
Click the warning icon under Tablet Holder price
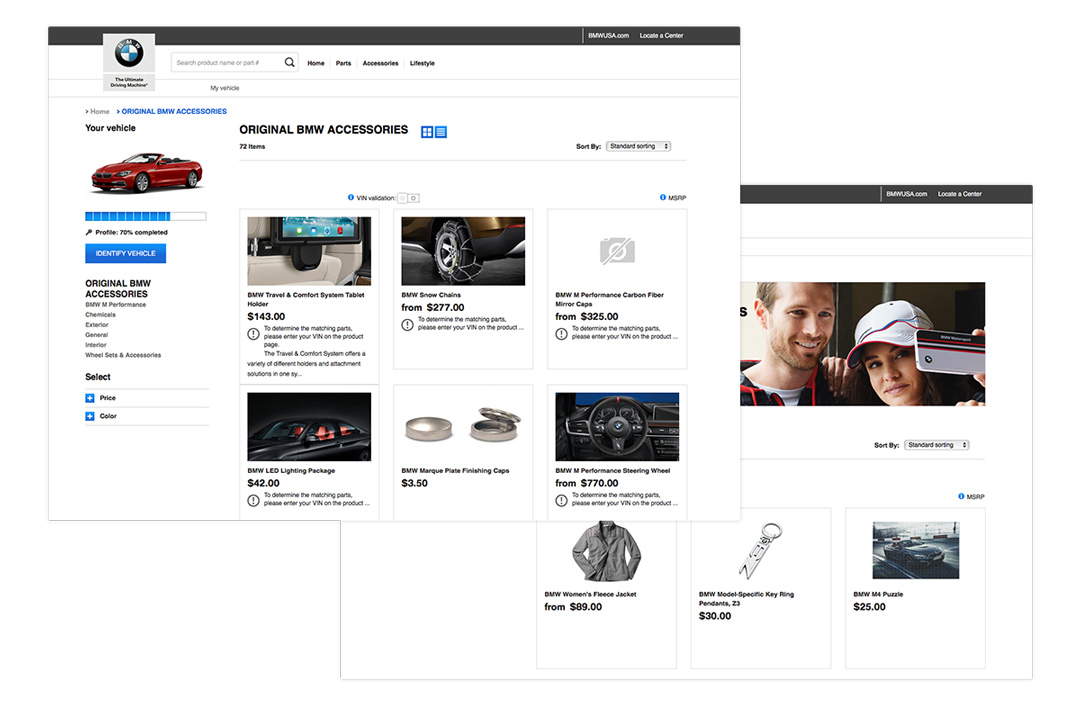point(253,334)
